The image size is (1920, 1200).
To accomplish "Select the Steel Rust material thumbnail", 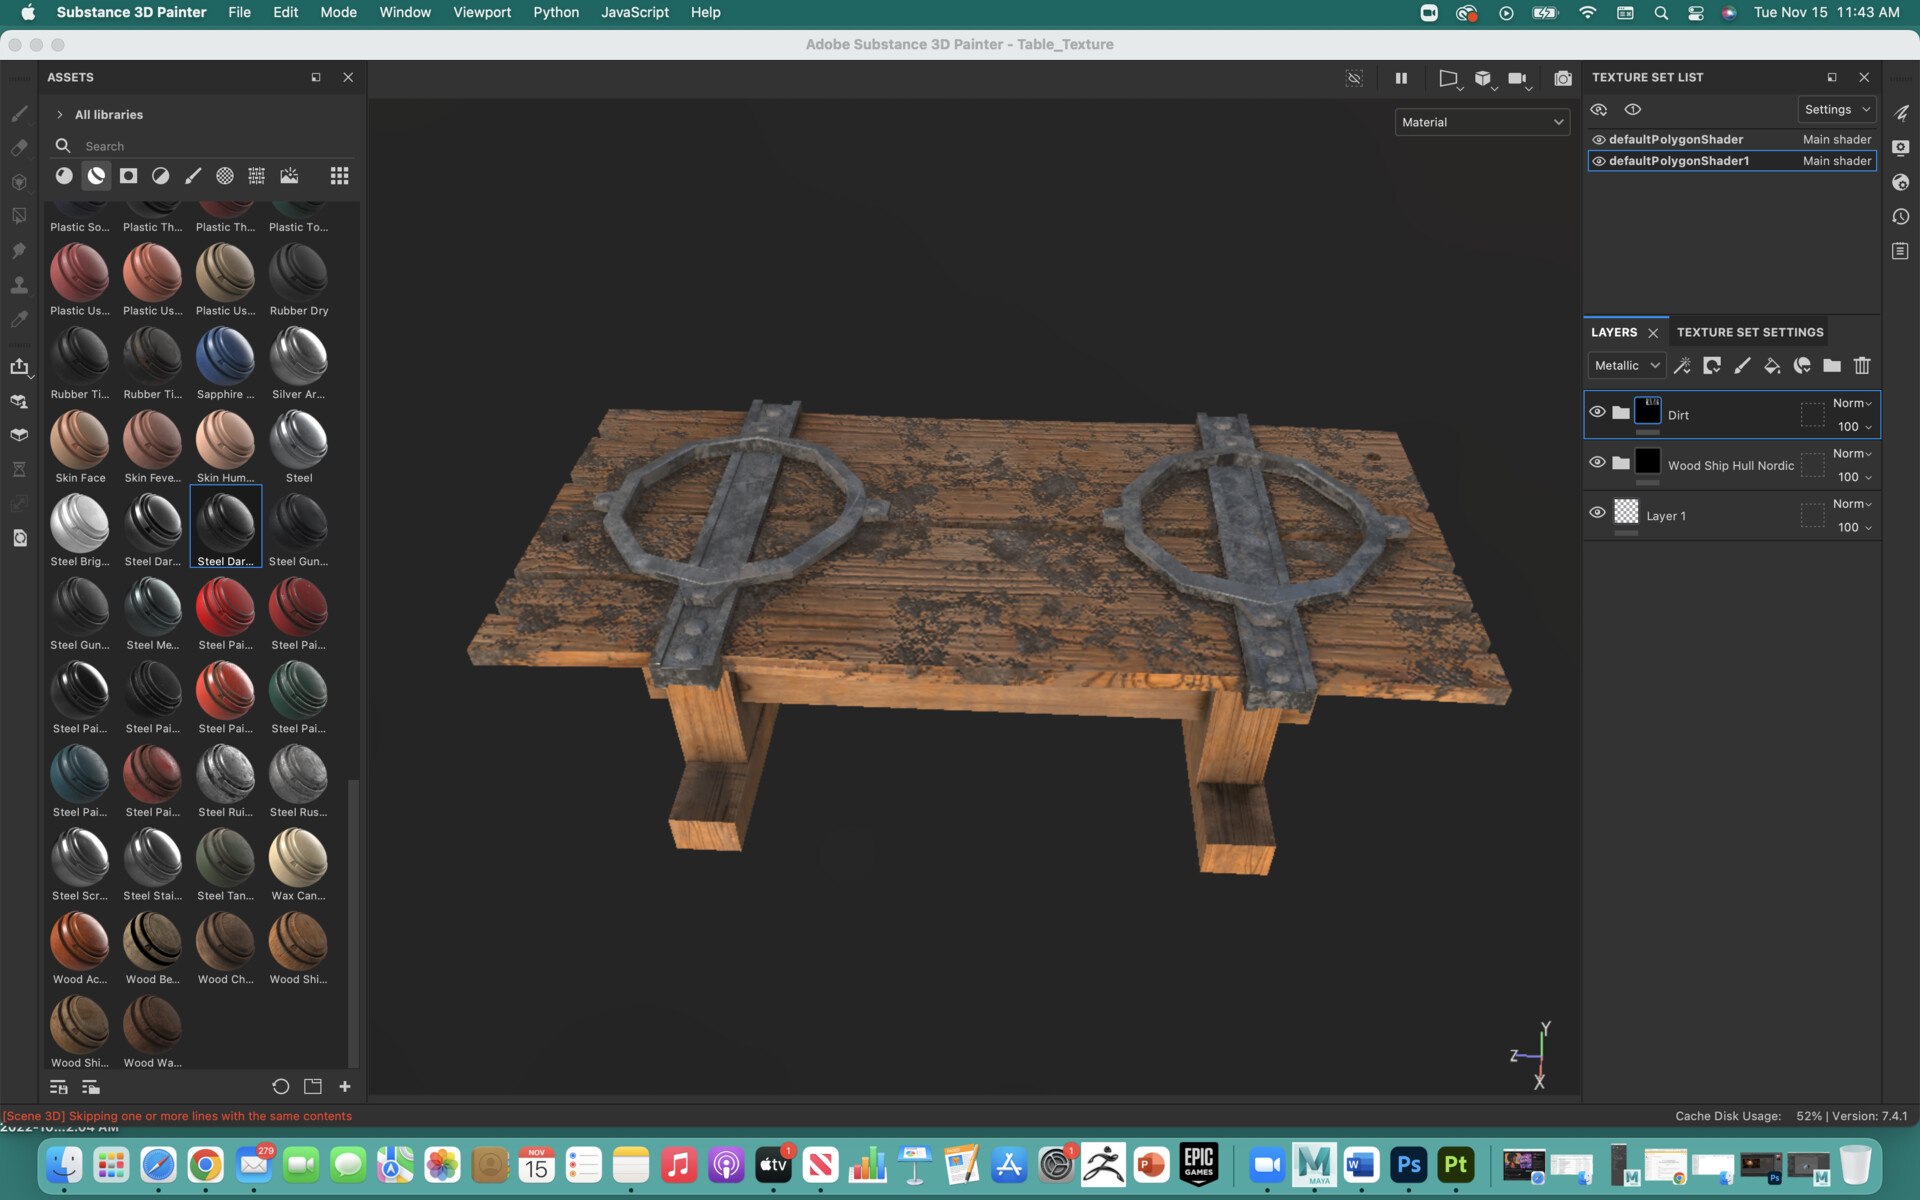I will (298, 775).
